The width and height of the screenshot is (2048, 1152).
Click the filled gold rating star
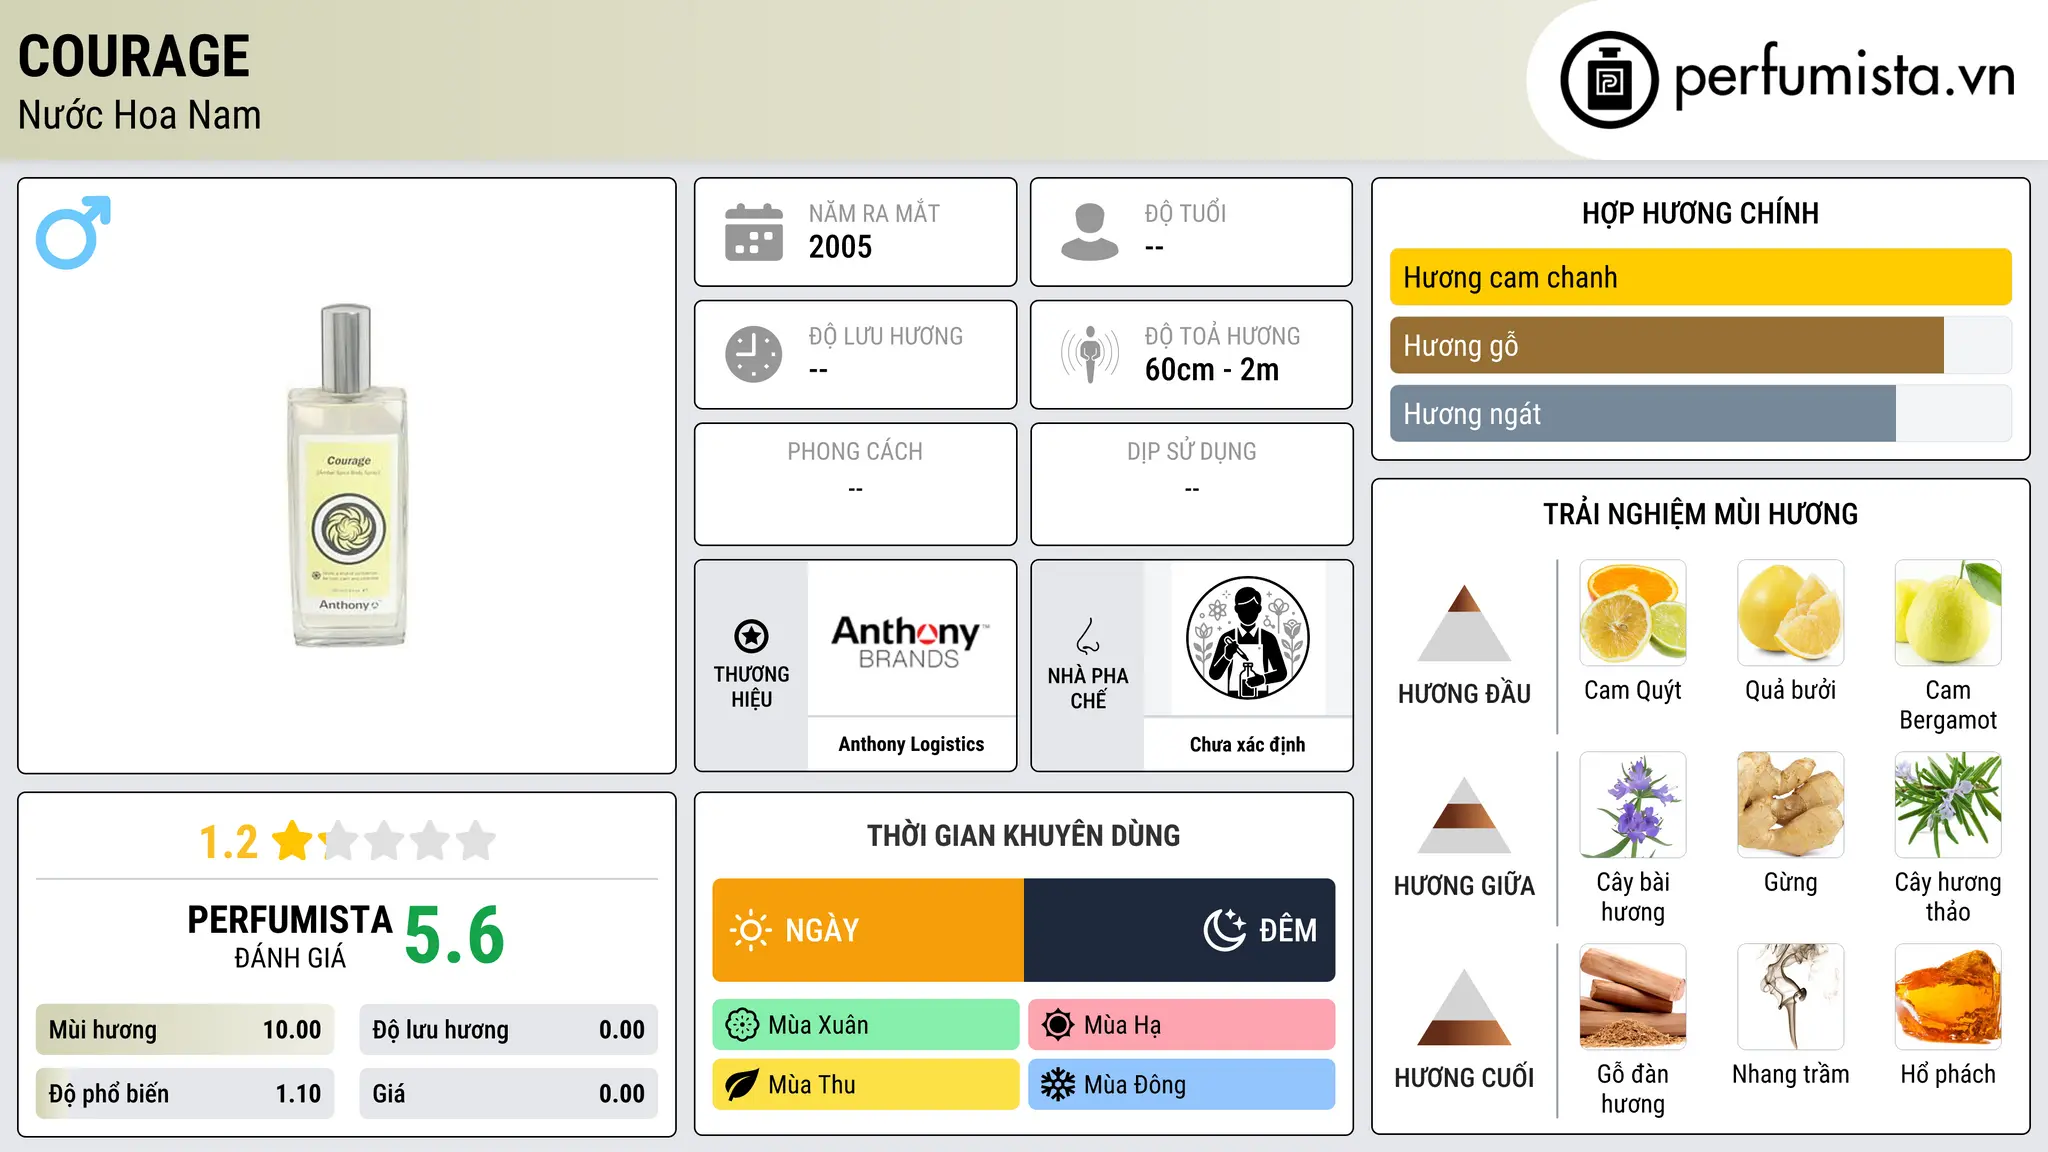[x=293, y=841]
